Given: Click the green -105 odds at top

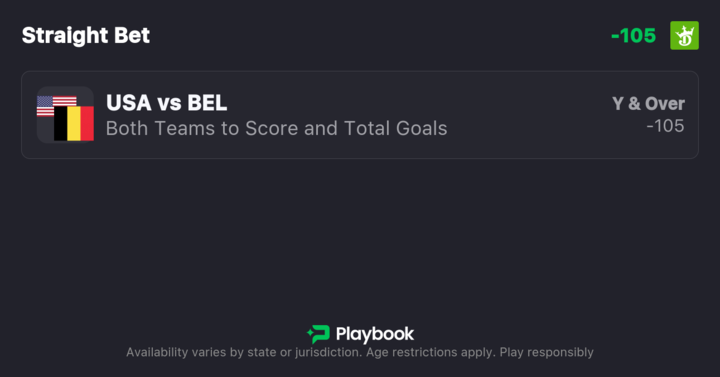Looking at the screenshot, I should 633,36.
